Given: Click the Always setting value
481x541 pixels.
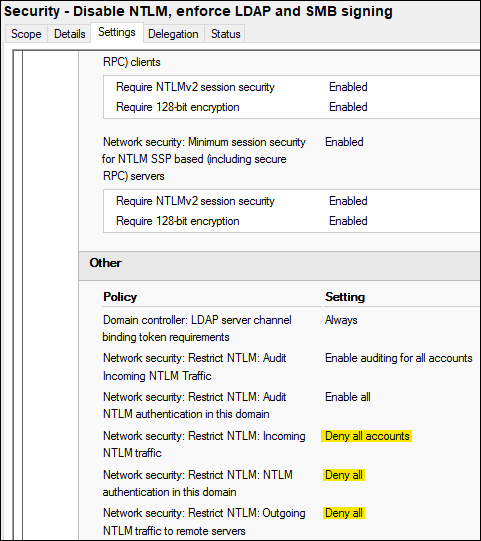Looking at the screenshot, I should coord(341,320).
